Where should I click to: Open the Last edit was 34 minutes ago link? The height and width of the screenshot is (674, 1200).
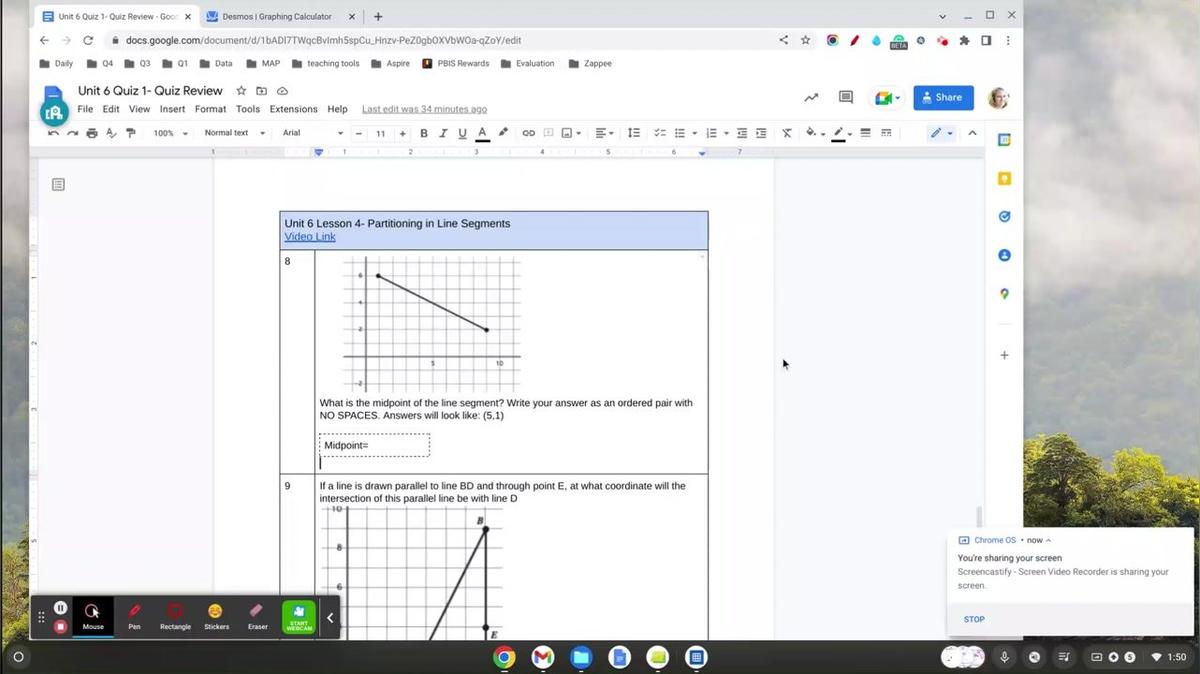[x=424, y=109]
